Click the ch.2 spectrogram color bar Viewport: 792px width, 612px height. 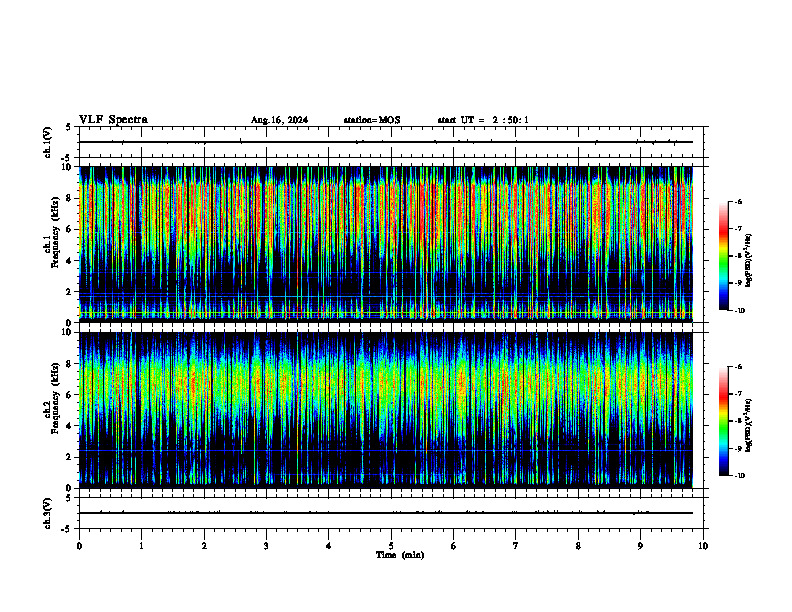tap(723, 421)
